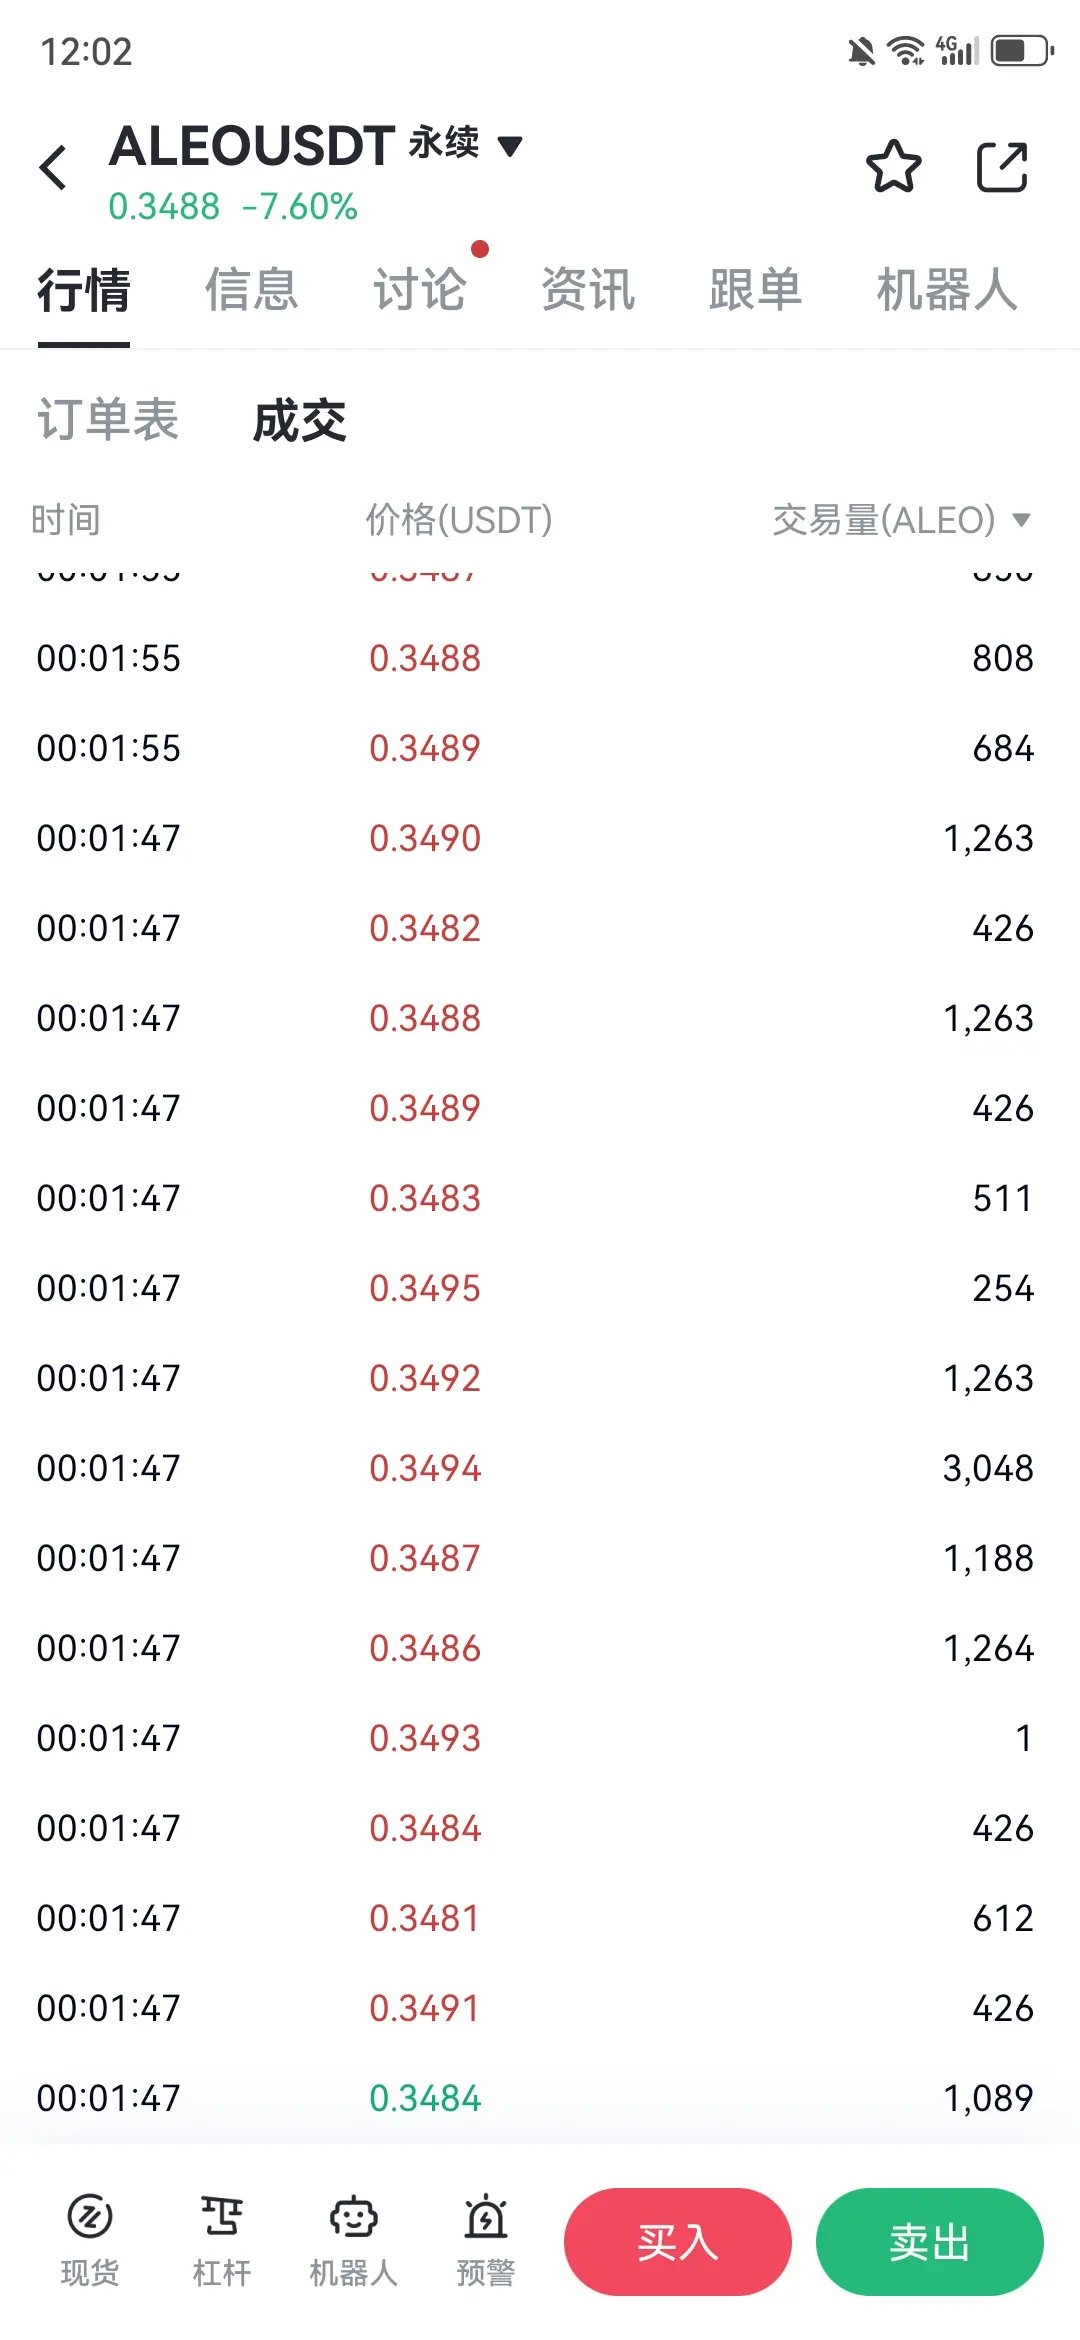Open the 跟单 copy trading tab
This screenshot has height=2340, width=1080.
[756, 290]
